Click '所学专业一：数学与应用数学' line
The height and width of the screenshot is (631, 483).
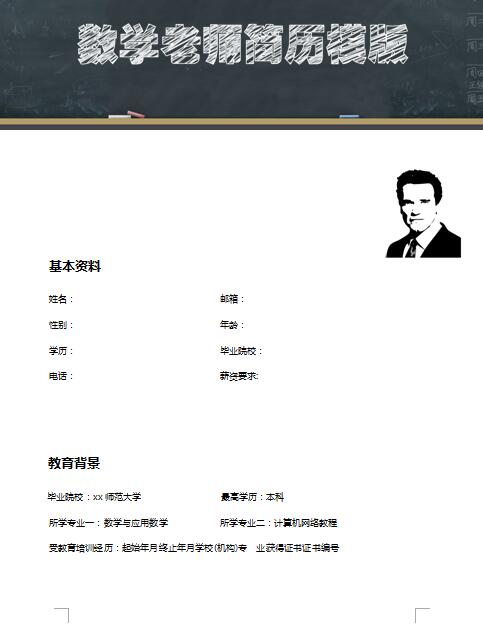(x=108, y=523)
